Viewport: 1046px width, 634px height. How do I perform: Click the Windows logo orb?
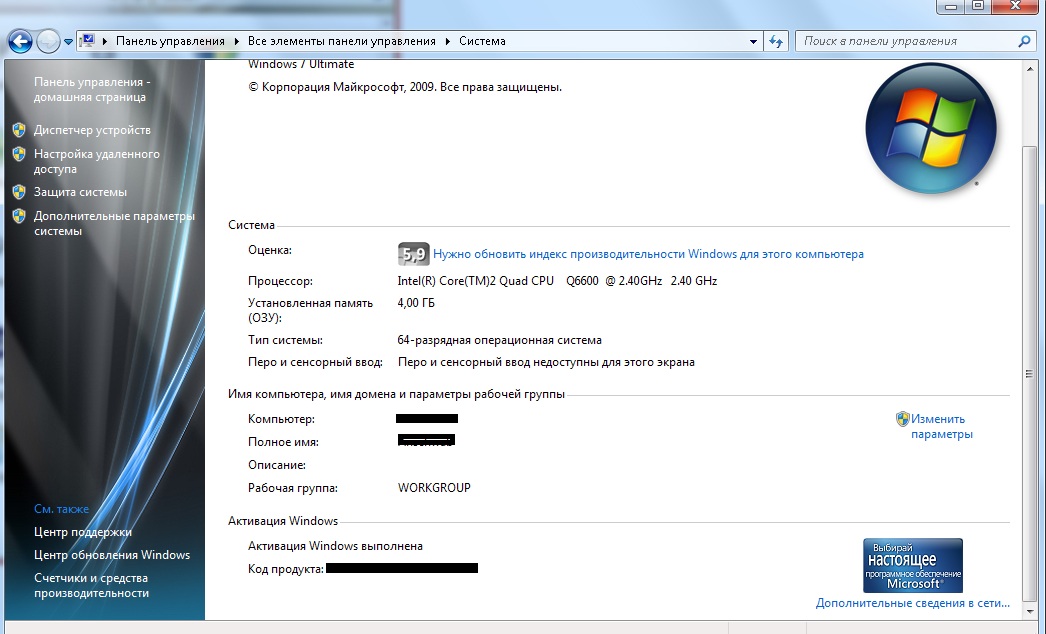pyautogui.click(x=931, y=129)
